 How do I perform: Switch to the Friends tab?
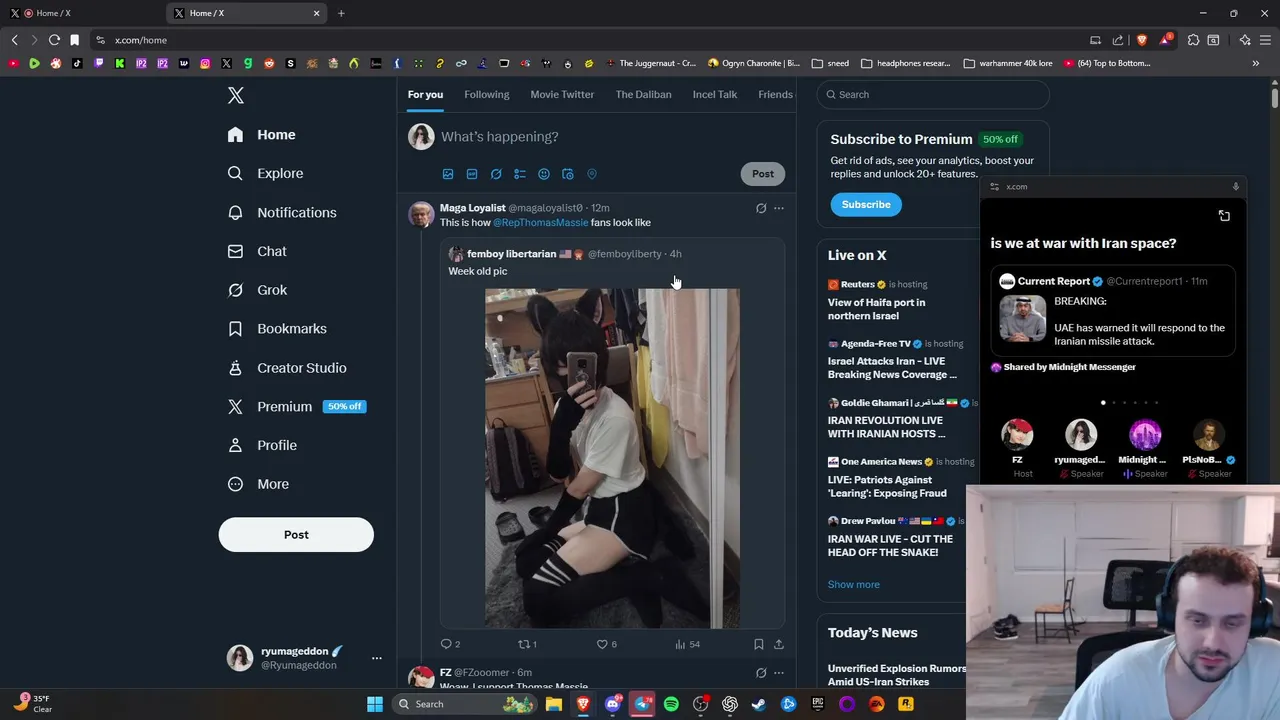click(x=775, y=95)
